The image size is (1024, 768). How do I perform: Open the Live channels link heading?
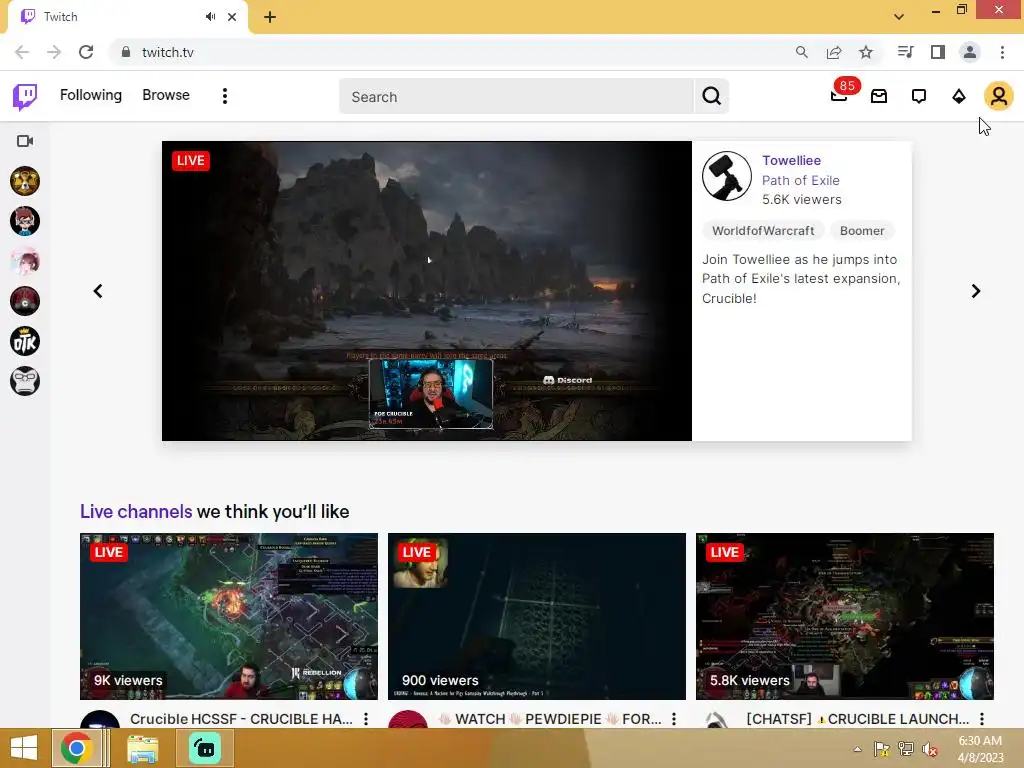point(136,511)
